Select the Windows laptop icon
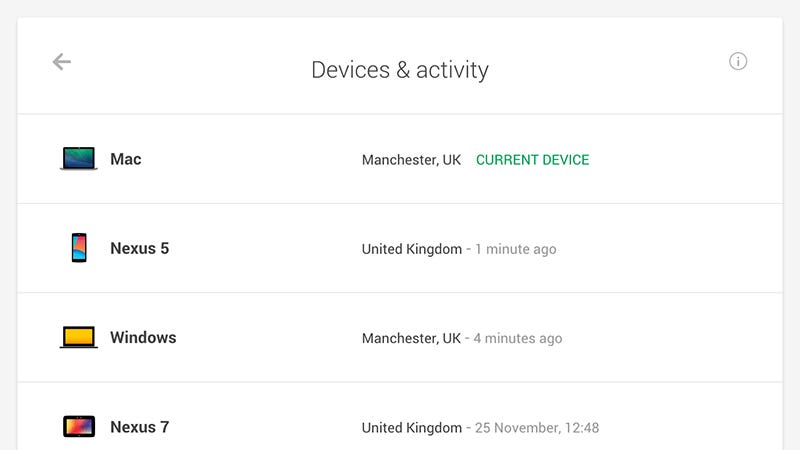Screen dimensions: 800x450 click(x=79, y=337)
